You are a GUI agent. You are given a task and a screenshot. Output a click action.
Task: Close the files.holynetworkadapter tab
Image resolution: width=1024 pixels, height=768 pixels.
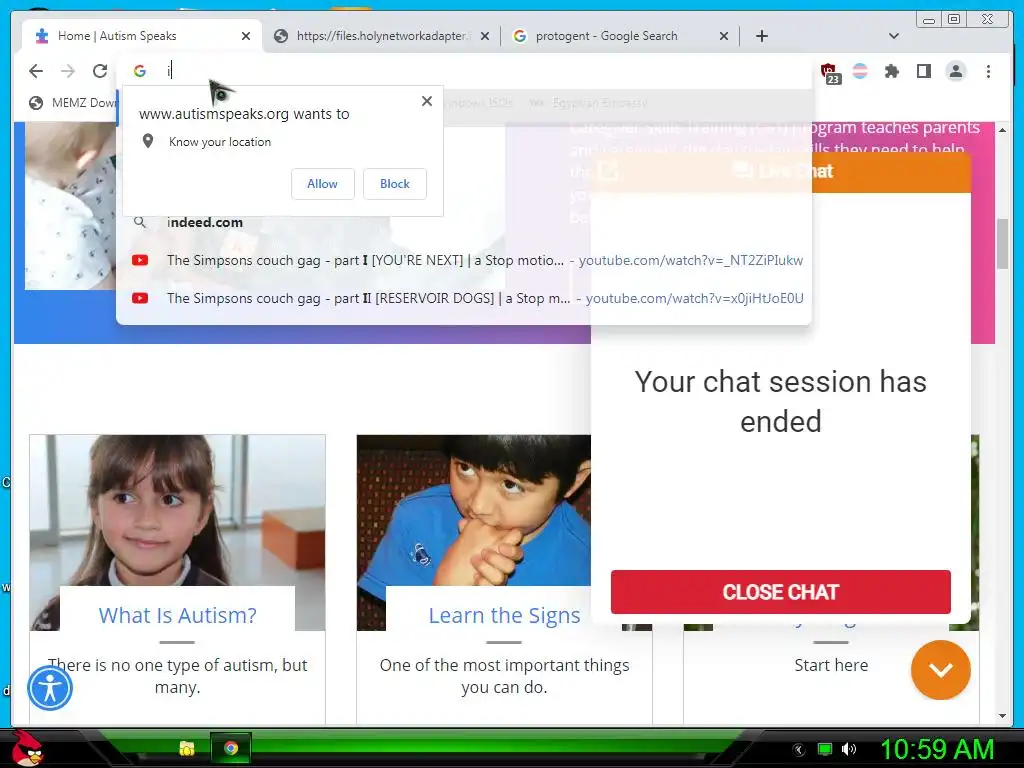tap(485, 36)
